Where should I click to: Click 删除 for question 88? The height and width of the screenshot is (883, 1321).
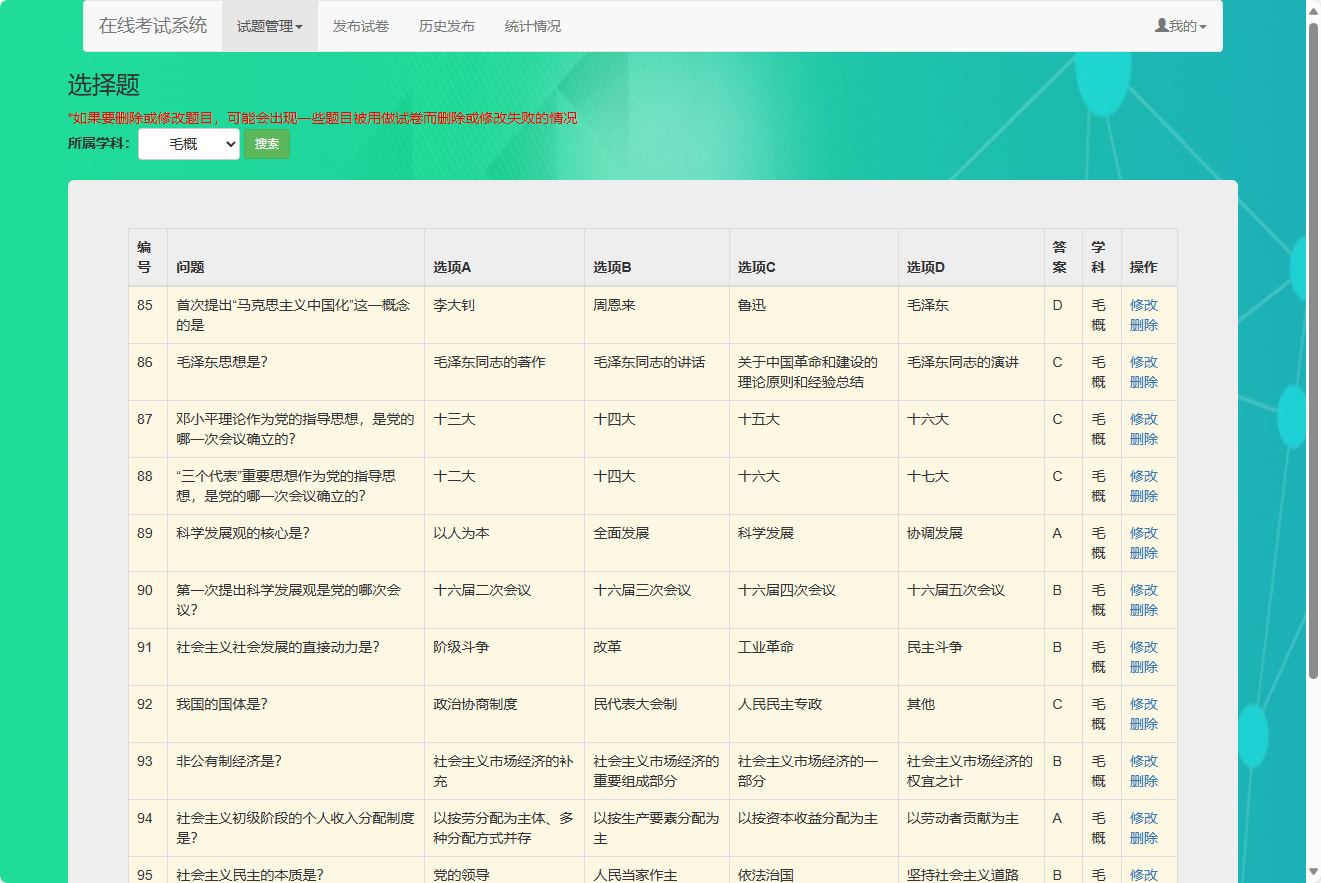tap(1143, 495)
